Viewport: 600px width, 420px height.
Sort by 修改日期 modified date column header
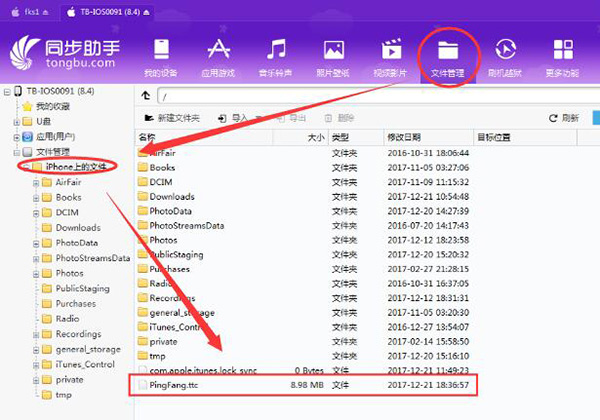(429, 137)
